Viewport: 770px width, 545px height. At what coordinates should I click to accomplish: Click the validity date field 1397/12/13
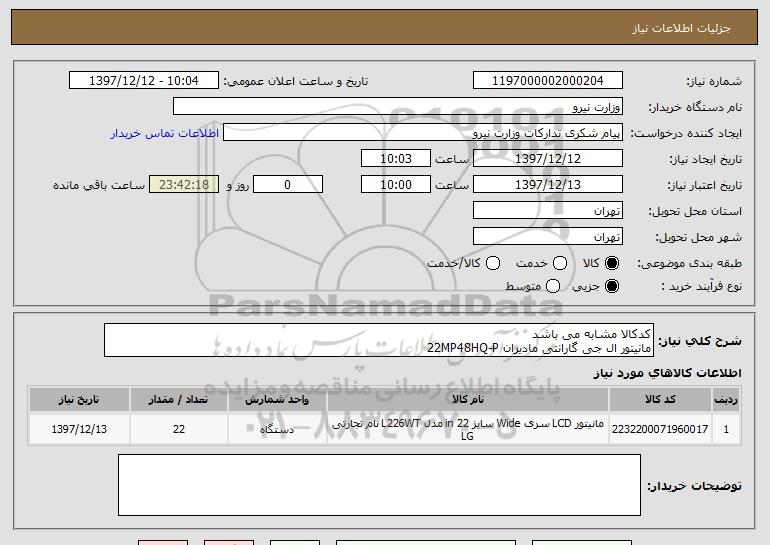point(548,185)
